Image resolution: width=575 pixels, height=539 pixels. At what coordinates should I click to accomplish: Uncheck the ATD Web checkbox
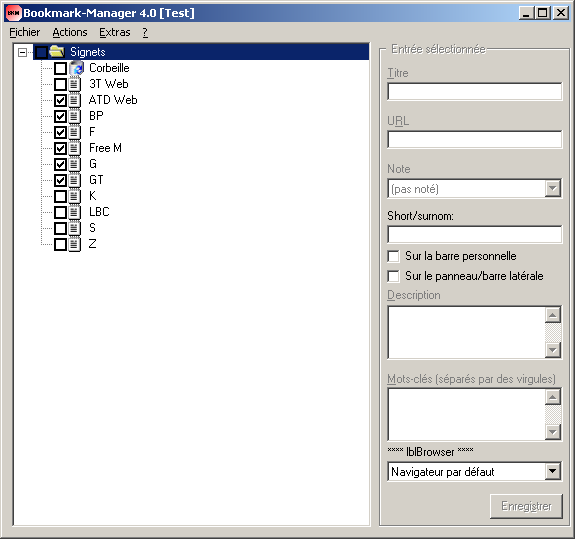pos(61,100)
